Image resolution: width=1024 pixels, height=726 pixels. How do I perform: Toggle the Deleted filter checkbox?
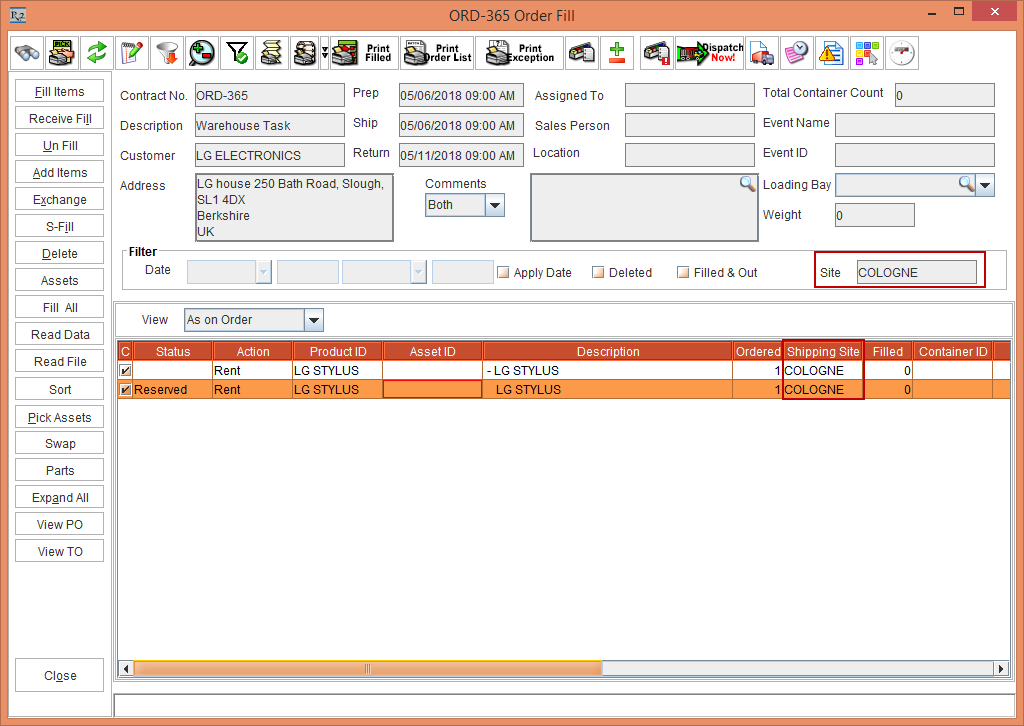tap(598, 272)
